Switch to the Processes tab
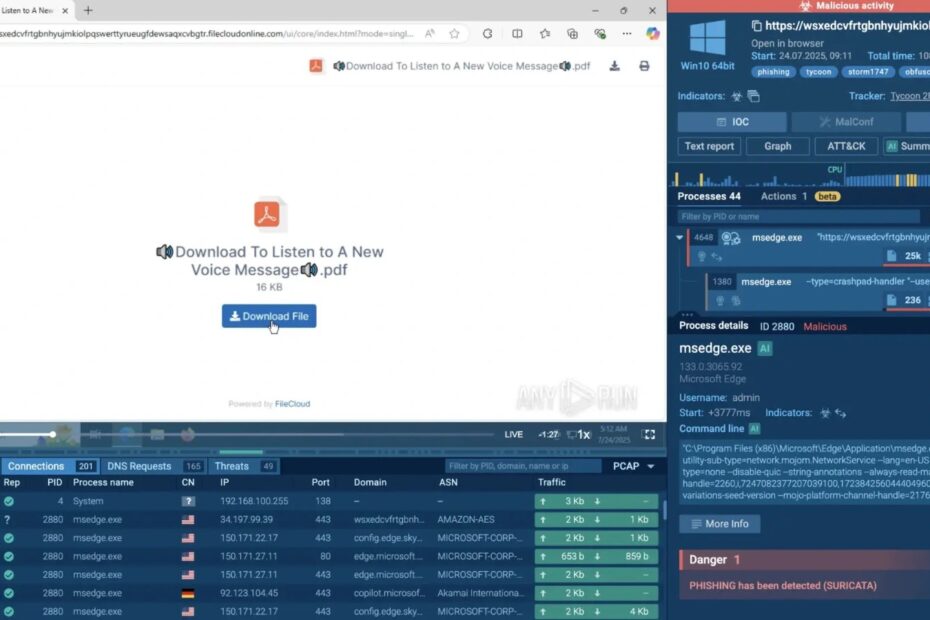The image size is (930, 620). click(x=709, y=196)
